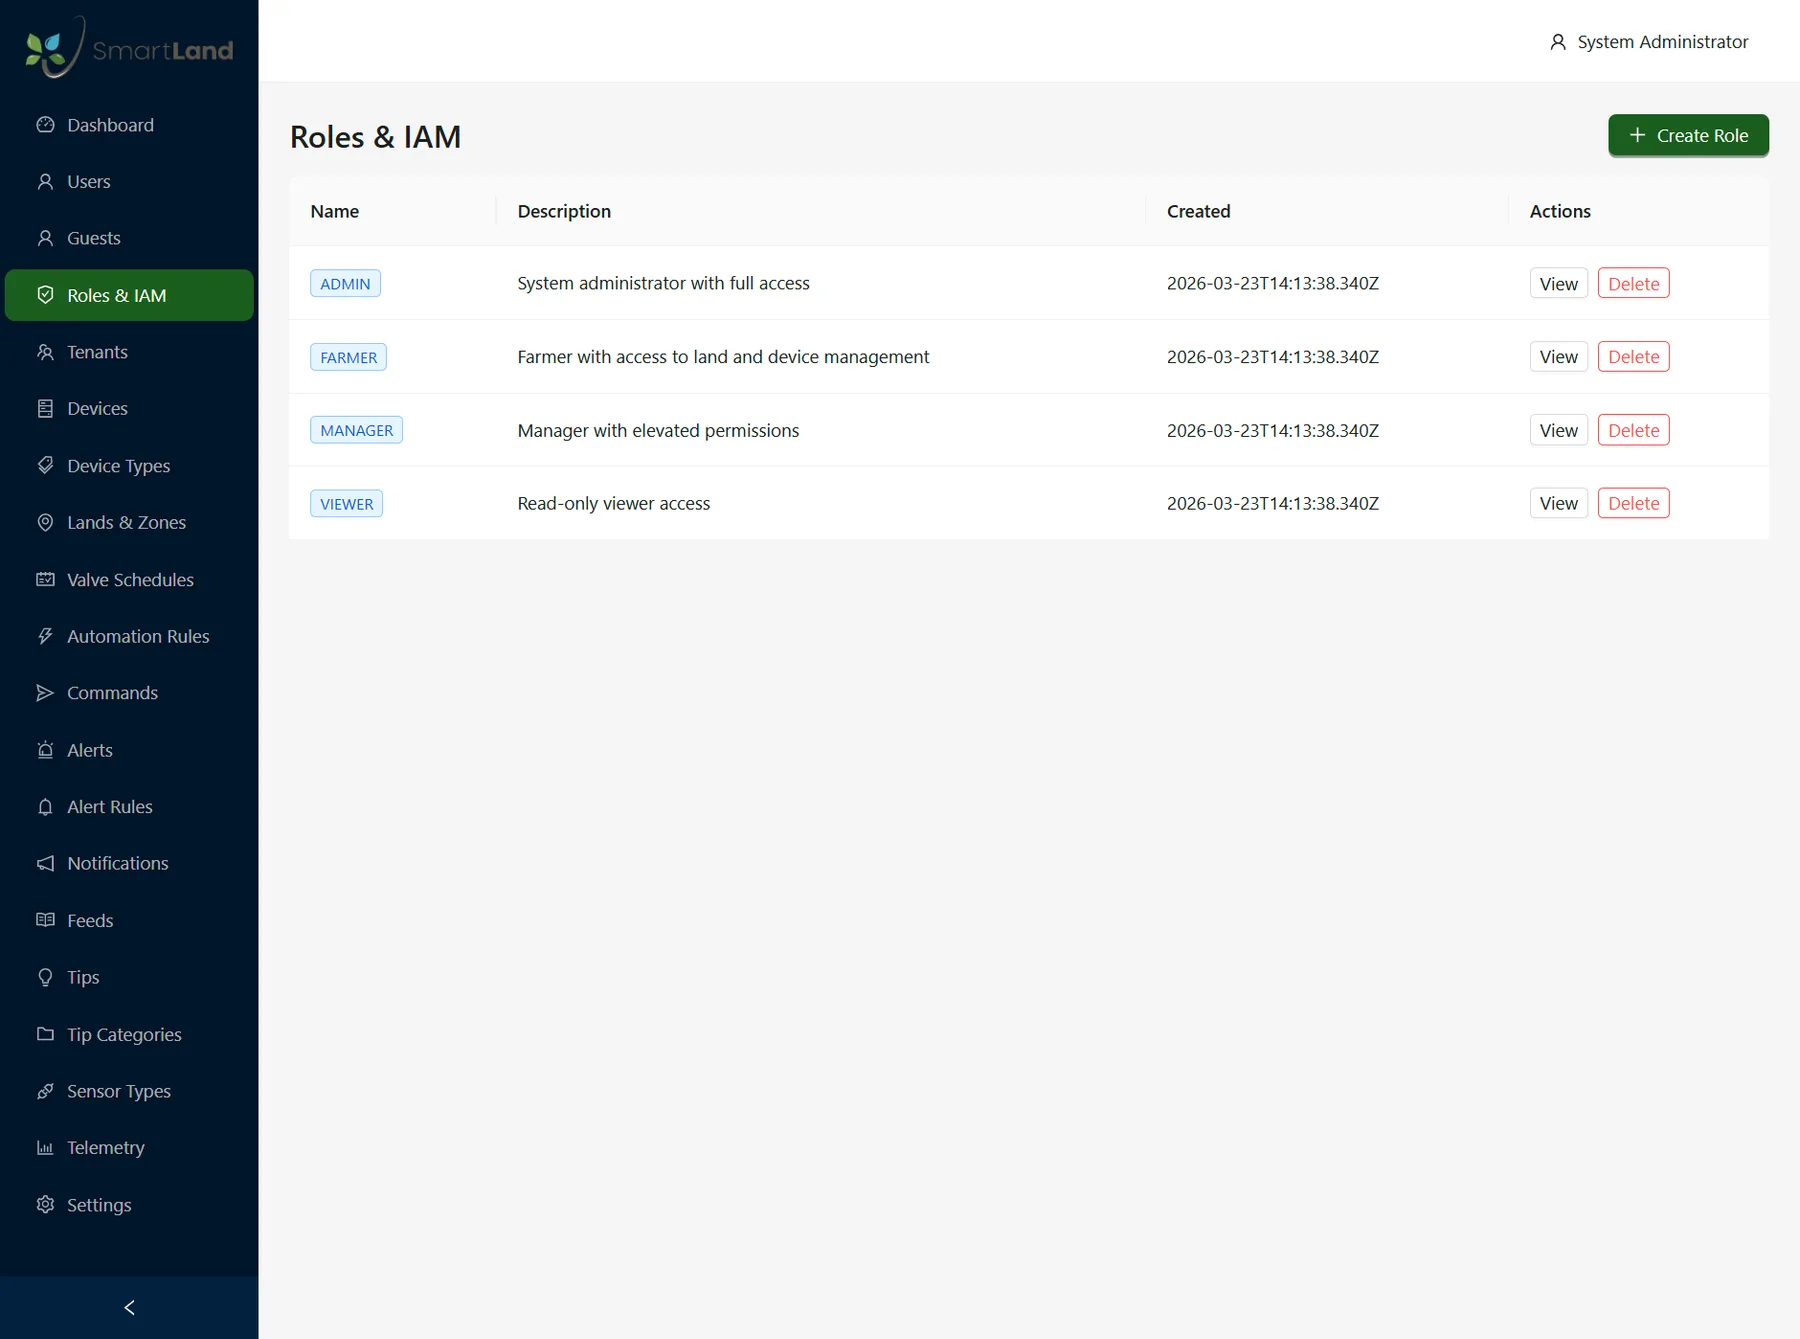Click the Automation Rules lightning icon
The height and width of the screenshot is (1339, 1800).
45,636
